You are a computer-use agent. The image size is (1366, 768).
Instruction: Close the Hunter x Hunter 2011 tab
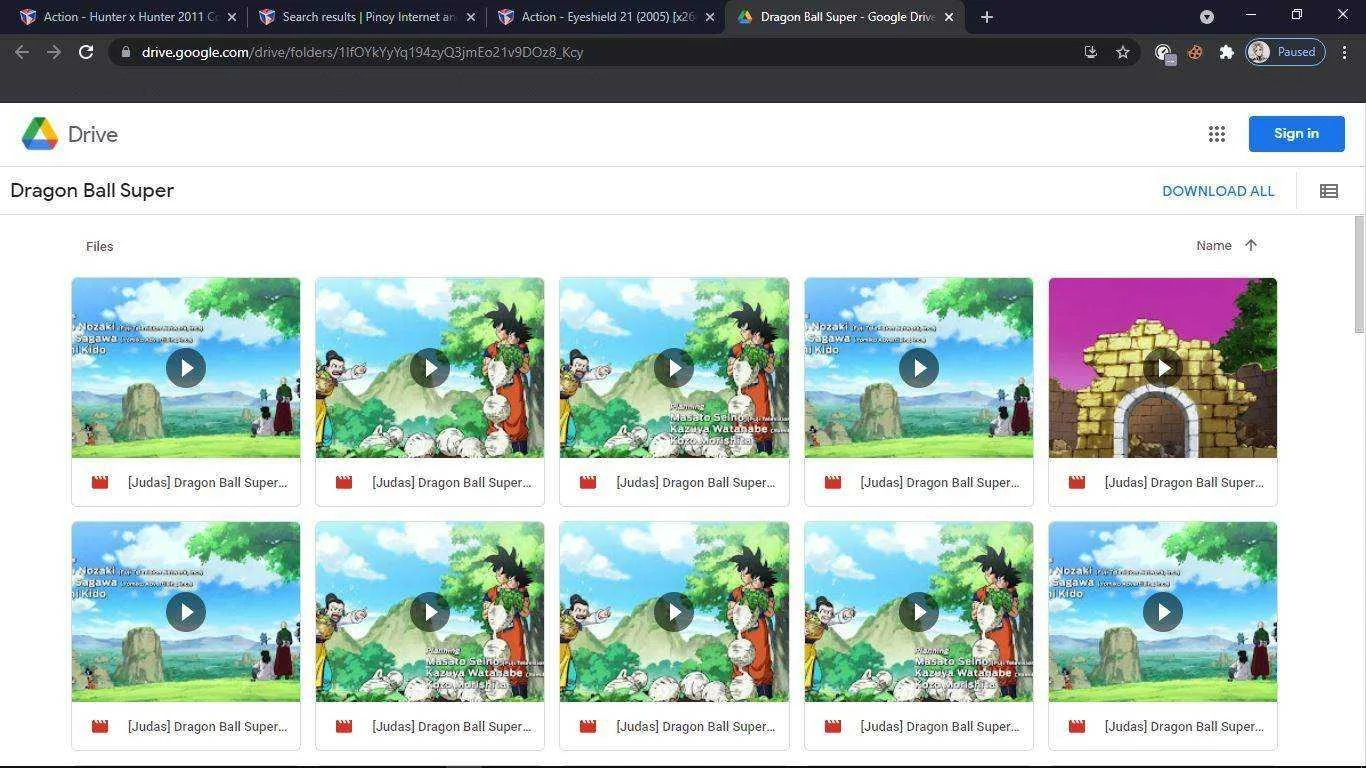pos(232,17)
